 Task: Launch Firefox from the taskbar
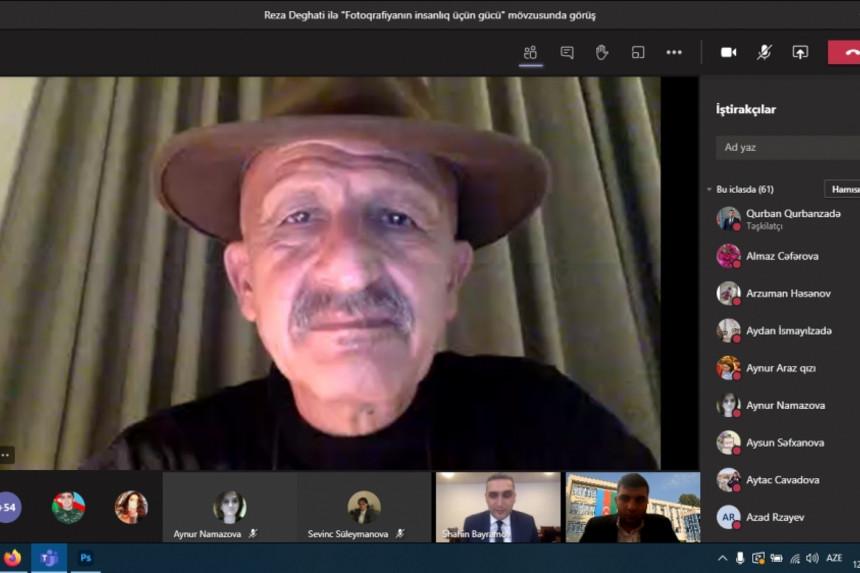pyautogui.click(x=12, y=558)
